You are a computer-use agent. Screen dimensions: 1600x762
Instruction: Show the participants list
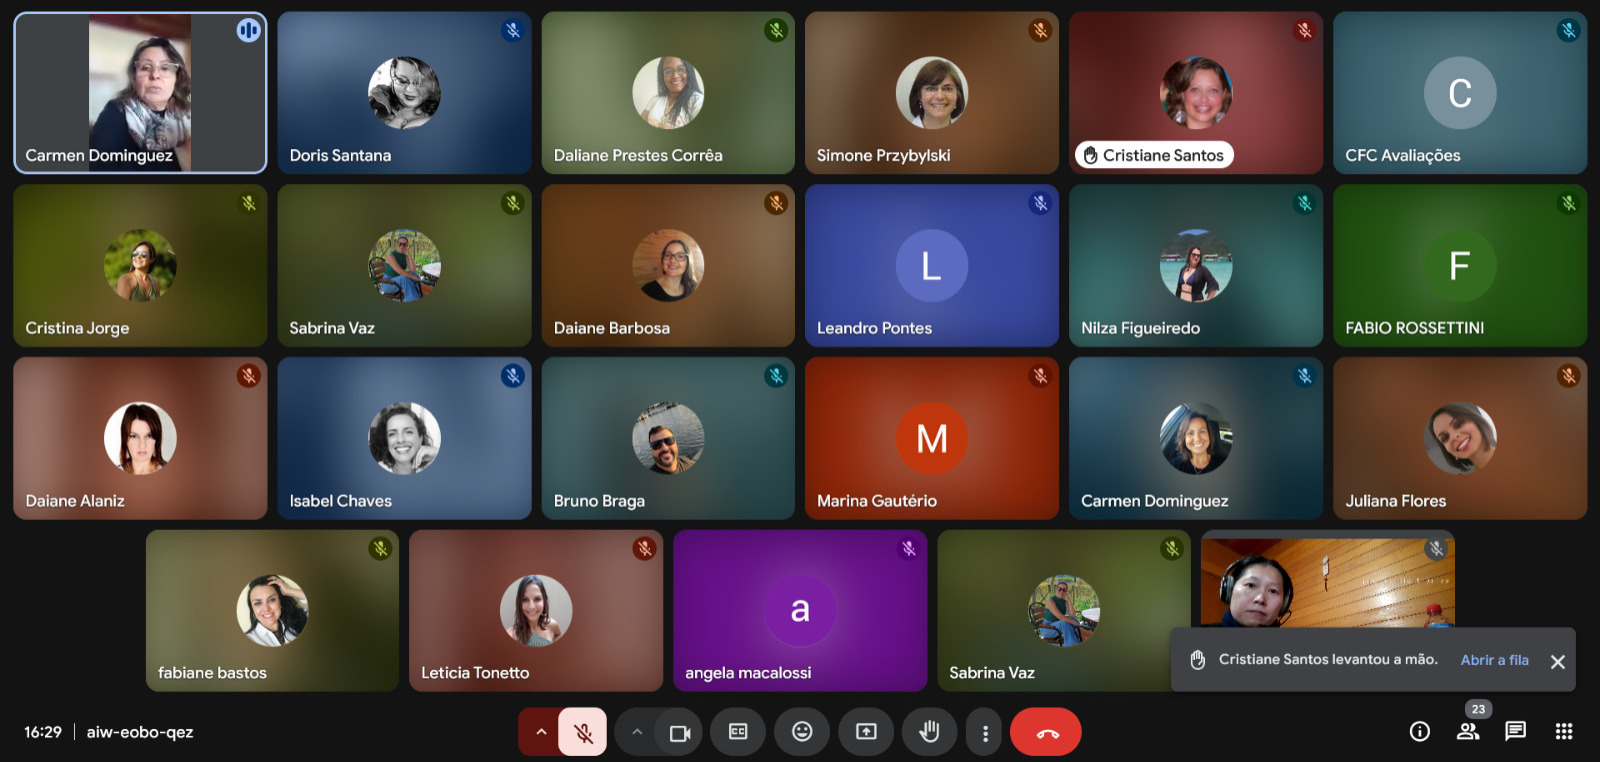pos(1468,732)
